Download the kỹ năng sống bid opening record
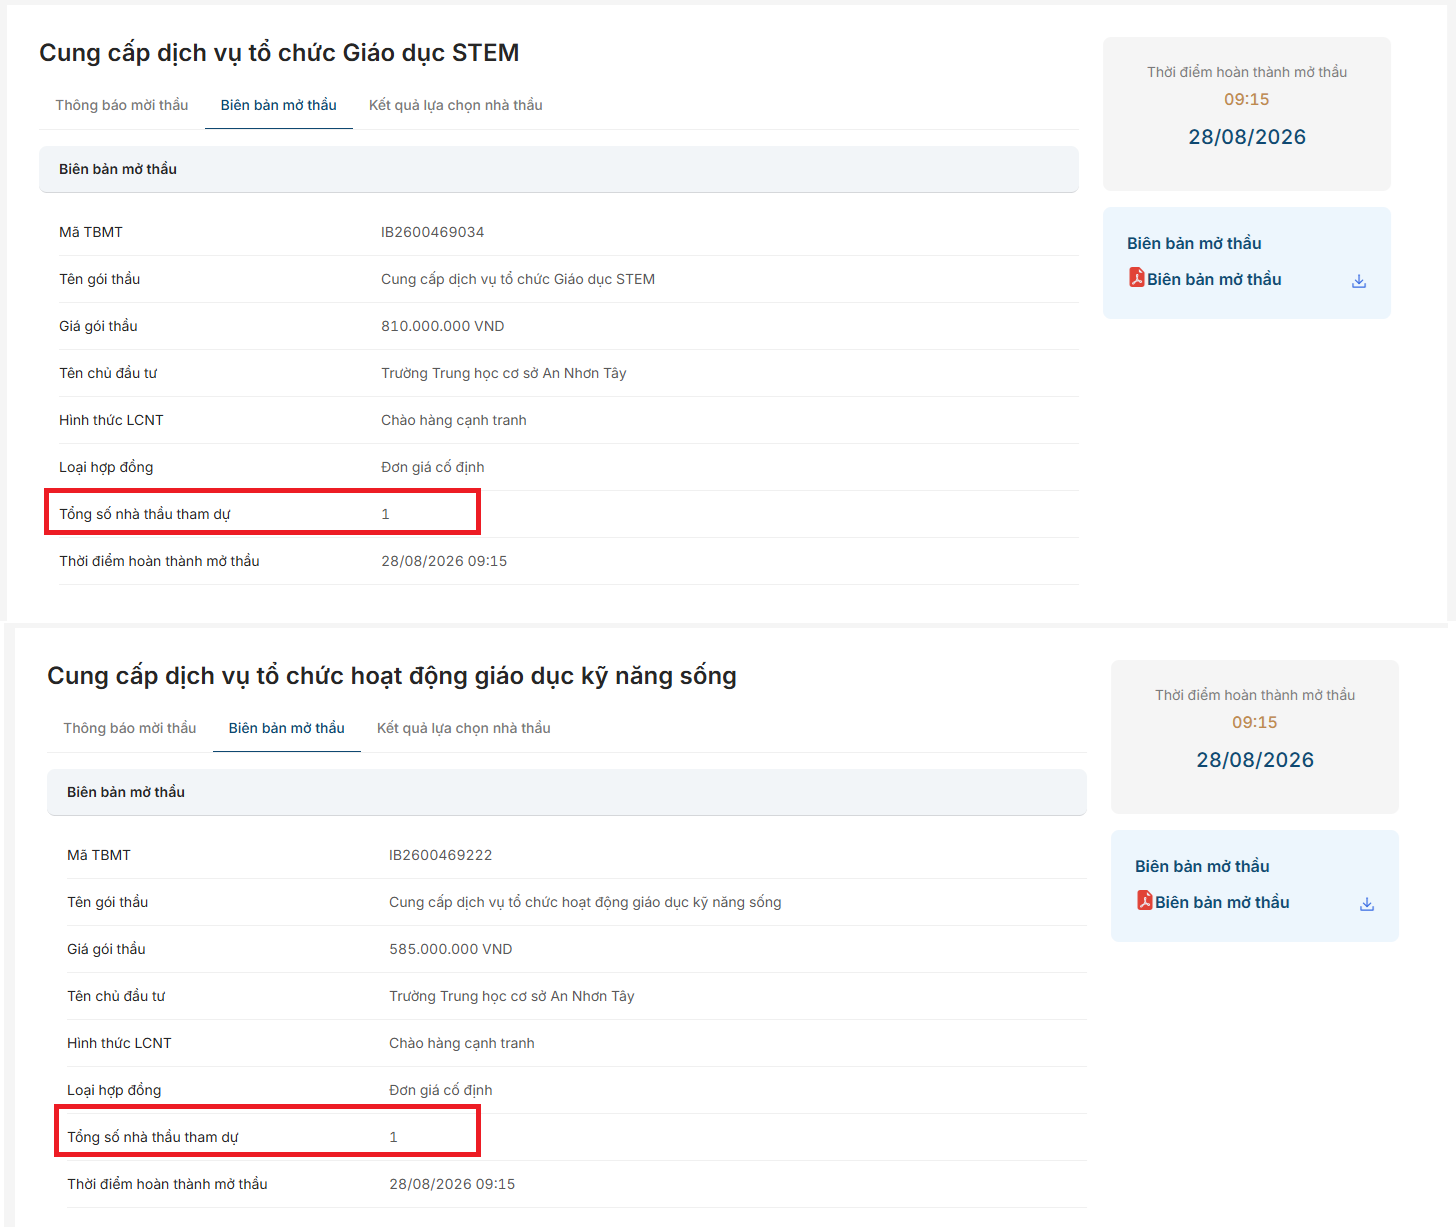The width and height of the screenshot is (1456, 1227). click(1366, 904)
